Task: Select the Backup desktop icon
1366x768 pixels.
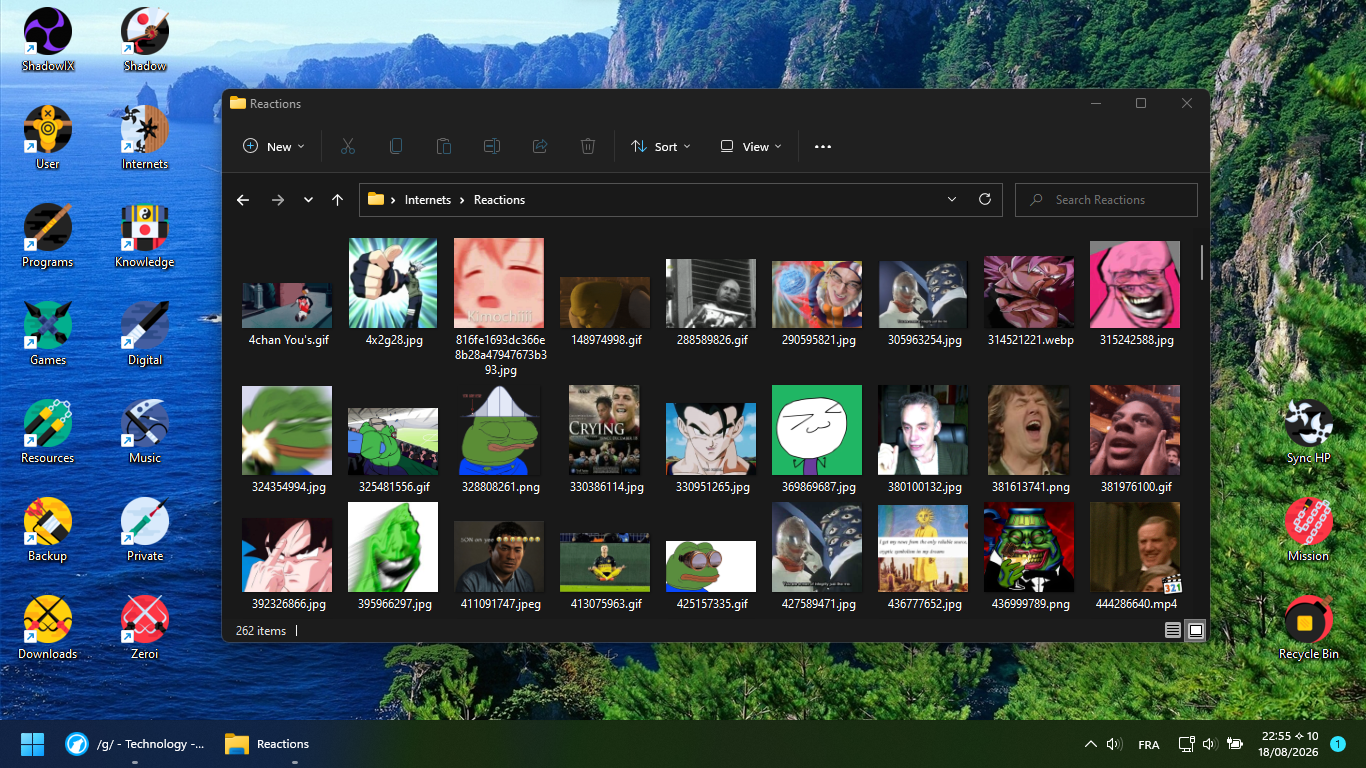Action: coord(48,530)
